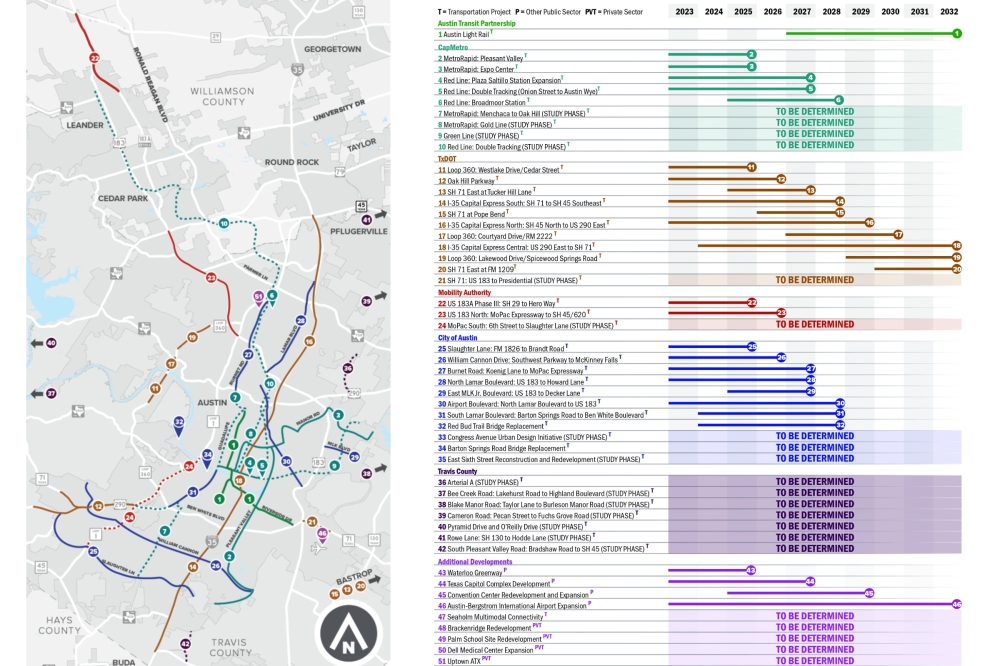Select timeline end marker 13 for SH 71 Tucker Hill

(811, 190)
